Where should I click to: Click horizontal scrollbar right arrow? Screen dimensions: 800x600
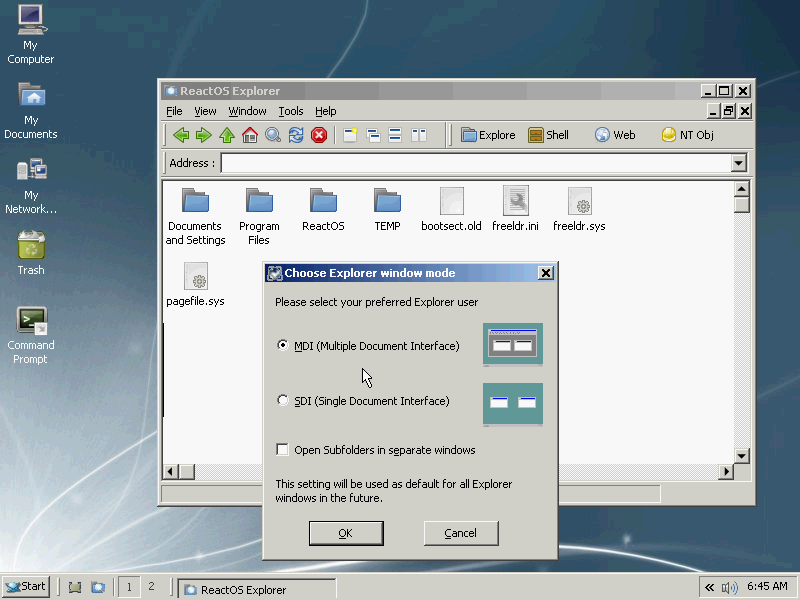726,472
